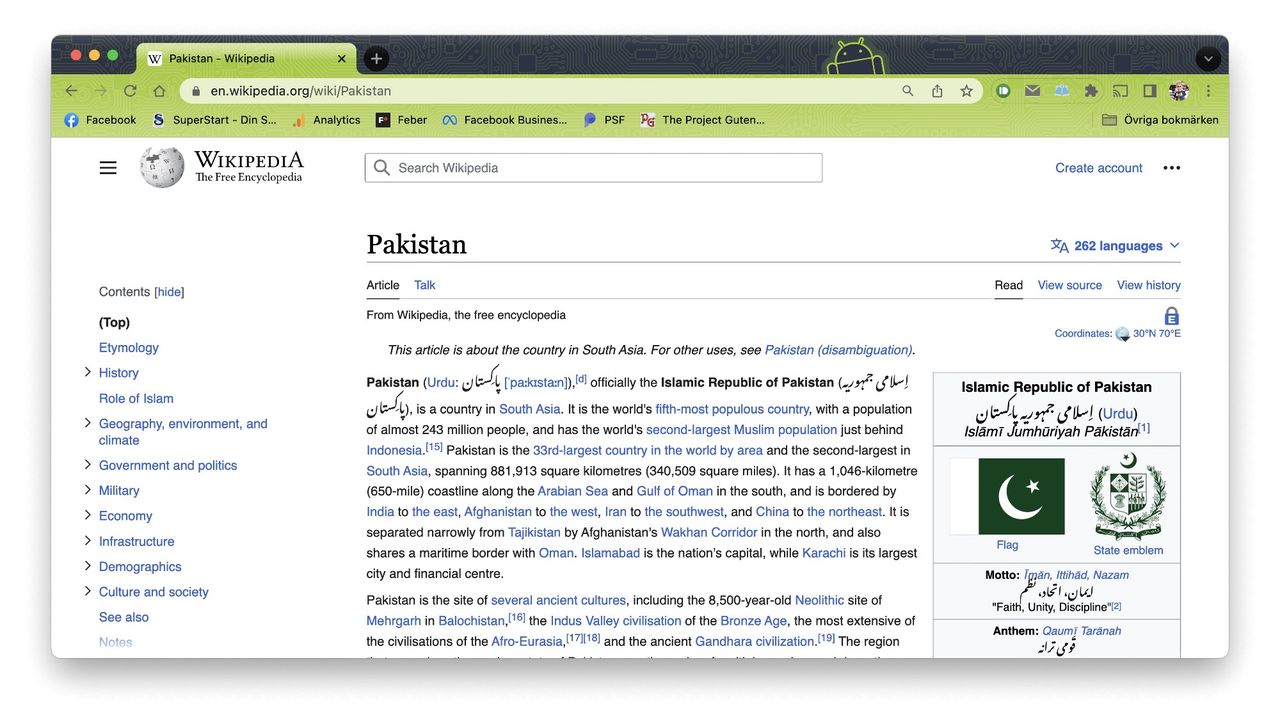Bookmark this page with the star icon
Image resolution: width=1280 pixels, height=726 pixels.
967,90
